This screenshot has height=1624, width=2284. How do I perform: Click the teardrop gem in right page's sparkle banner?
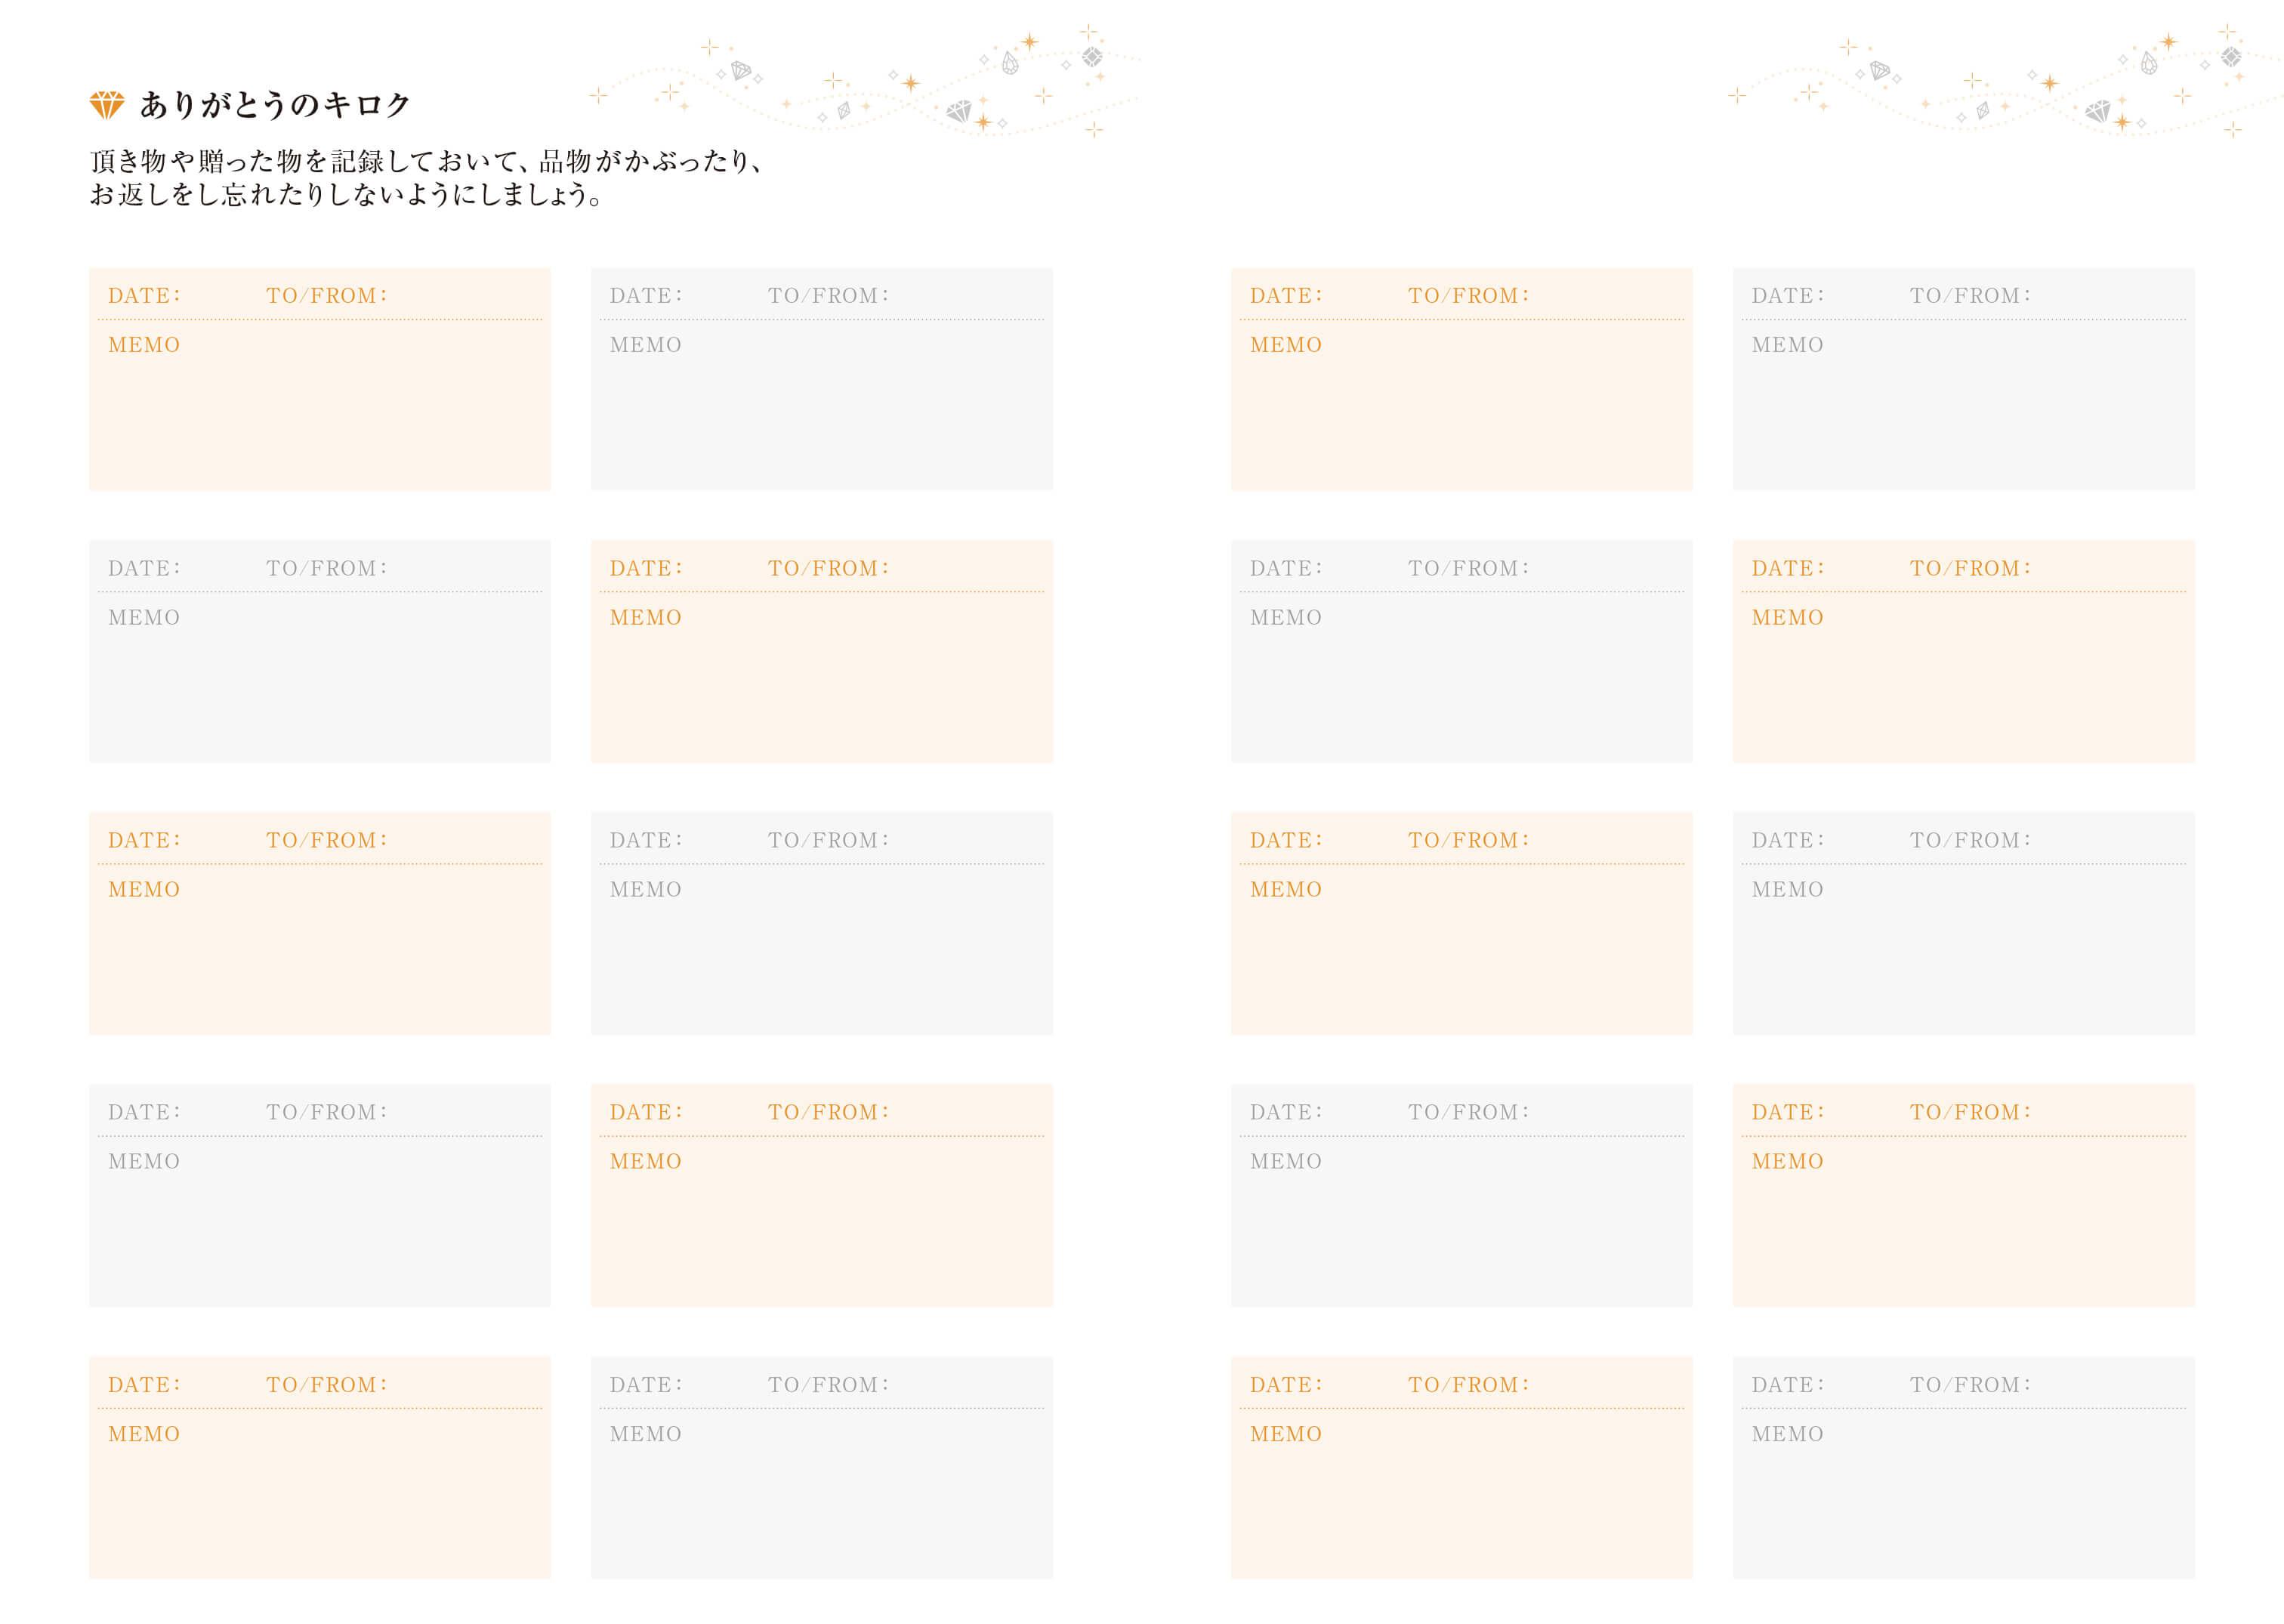2149,64
